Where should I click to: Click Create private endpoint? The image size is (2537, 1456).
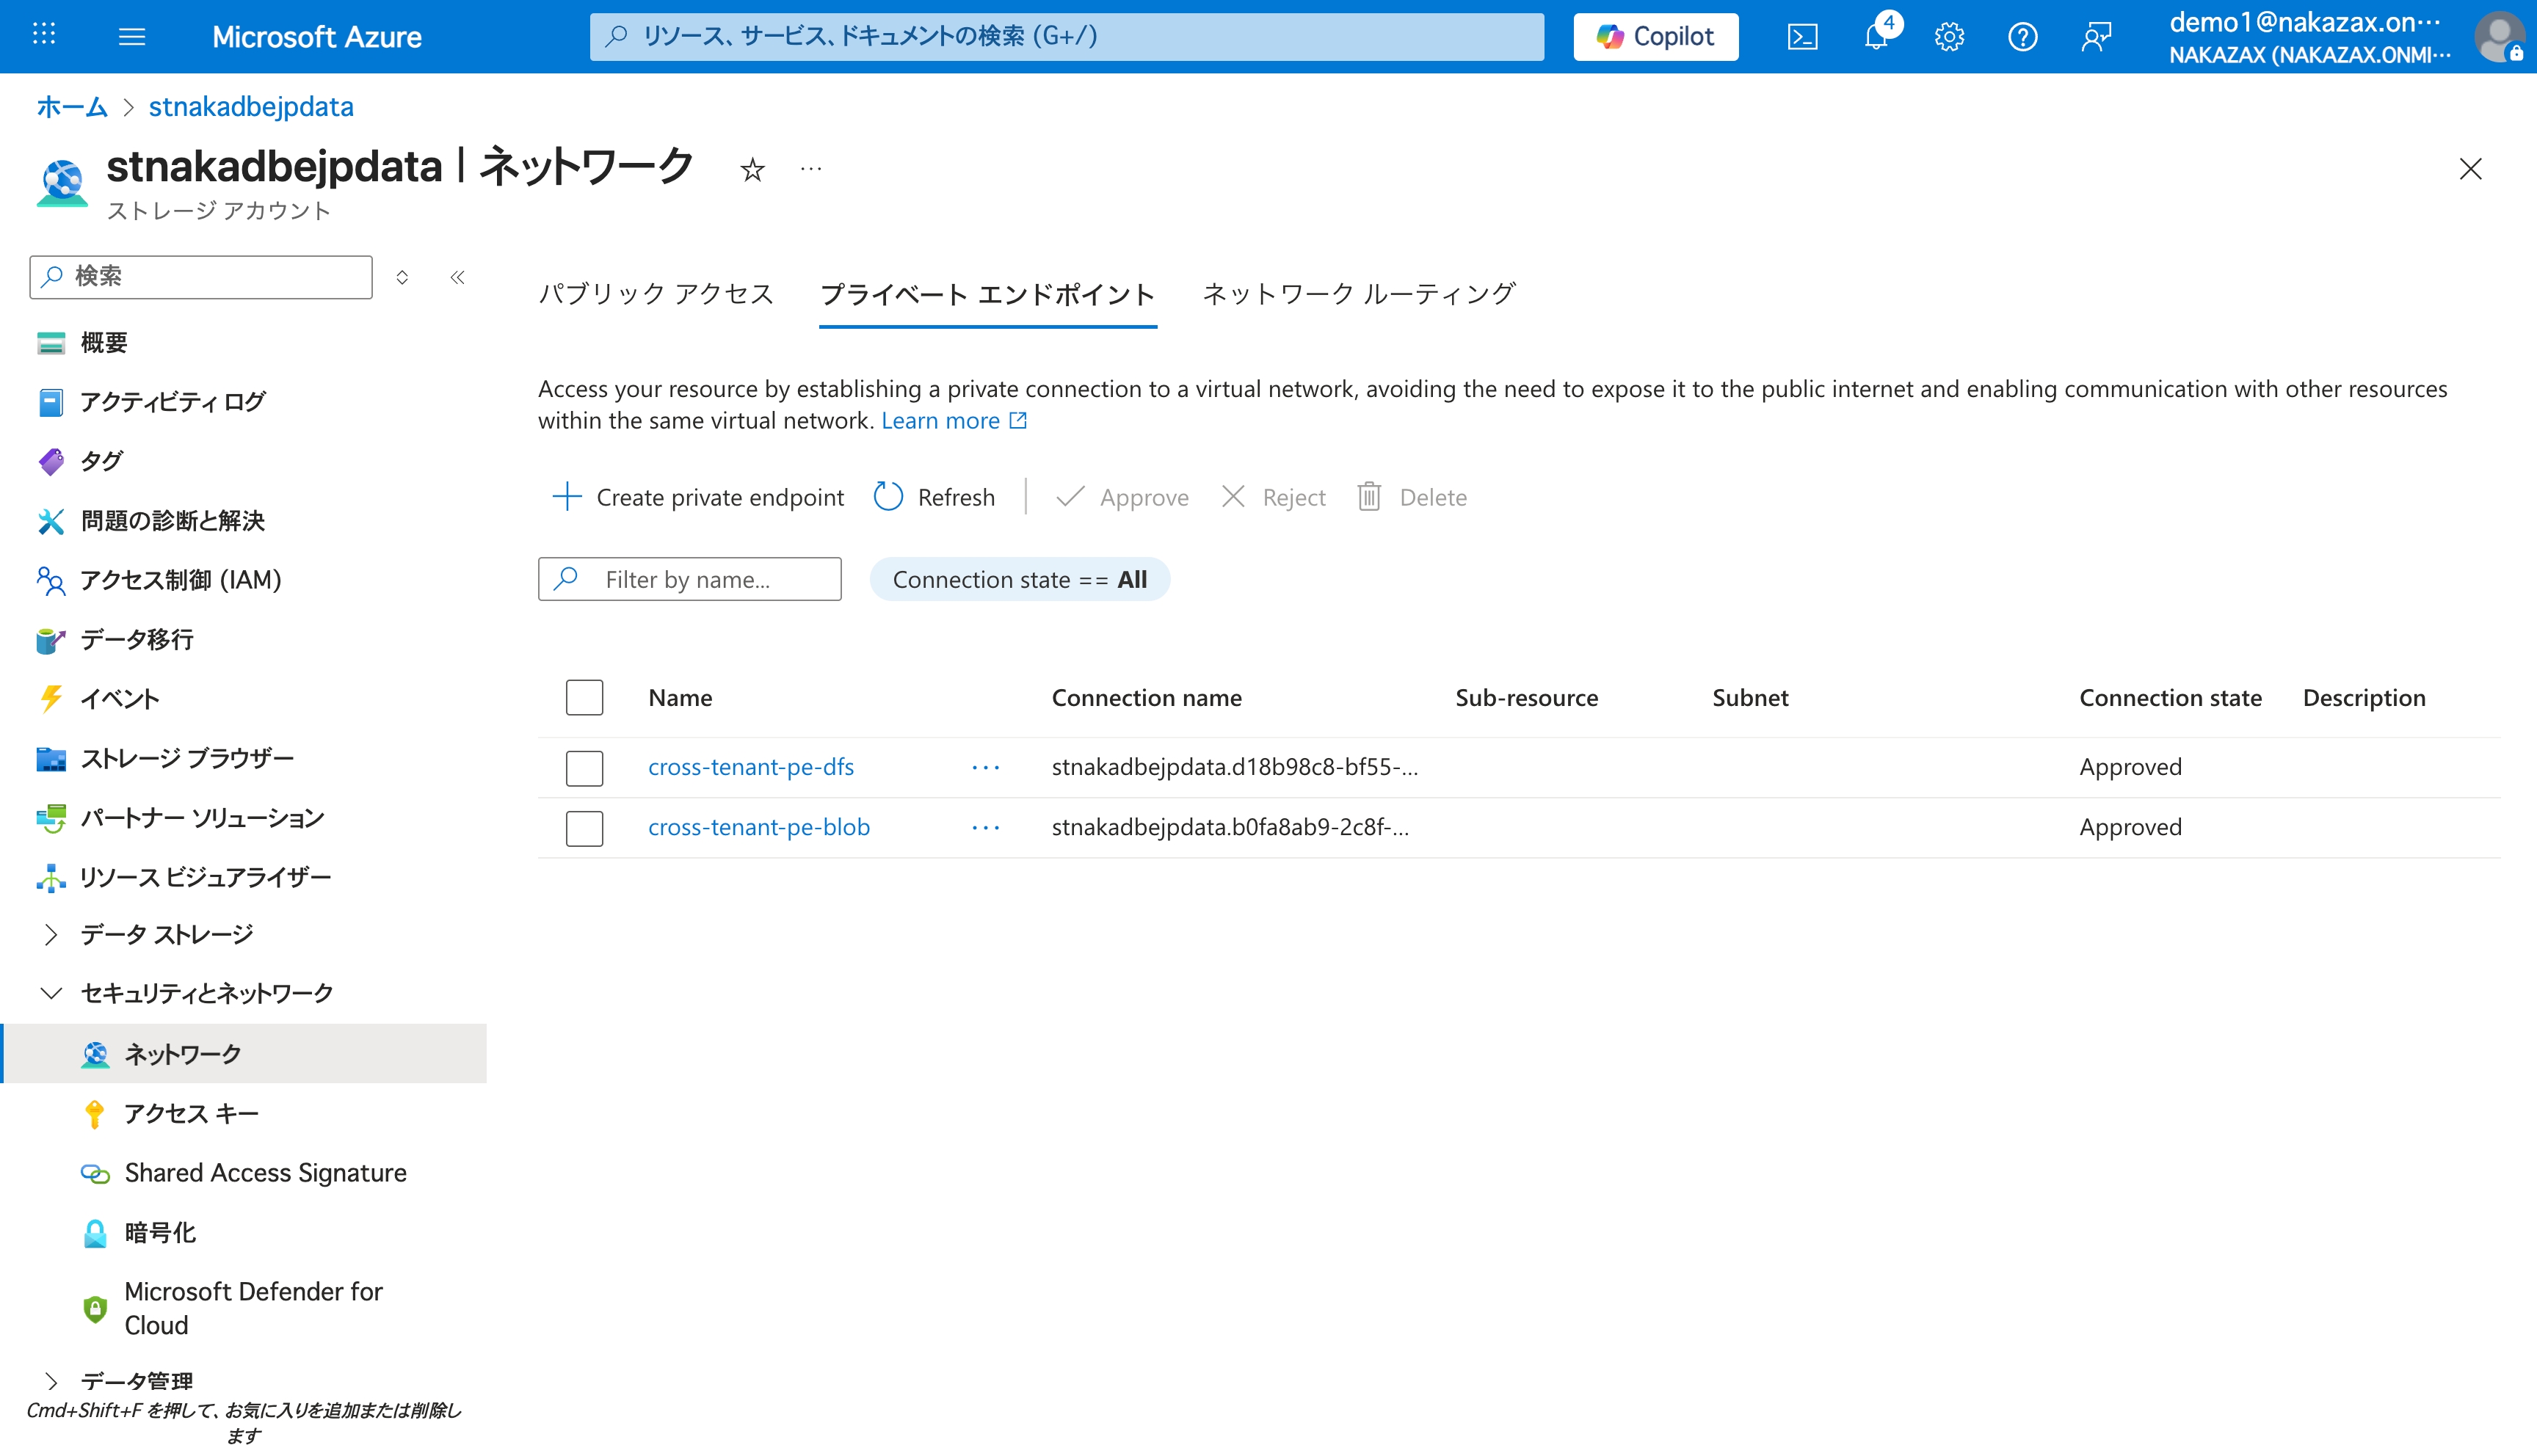tap(698, 497)
